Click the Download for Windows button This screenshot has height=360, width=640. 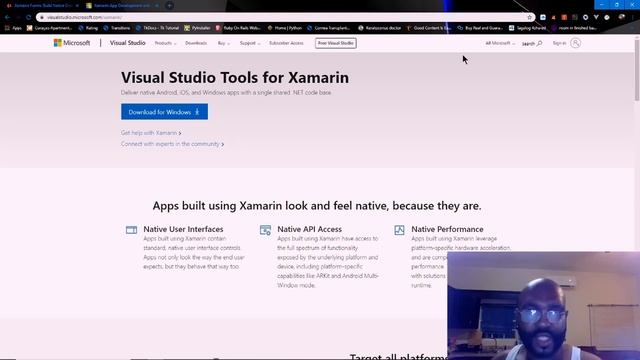click(x=164, y=111)
